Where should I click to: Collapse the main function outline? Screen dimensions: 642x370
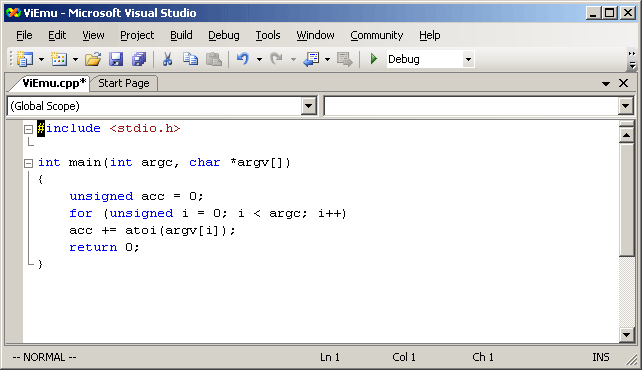pos(28,163)
